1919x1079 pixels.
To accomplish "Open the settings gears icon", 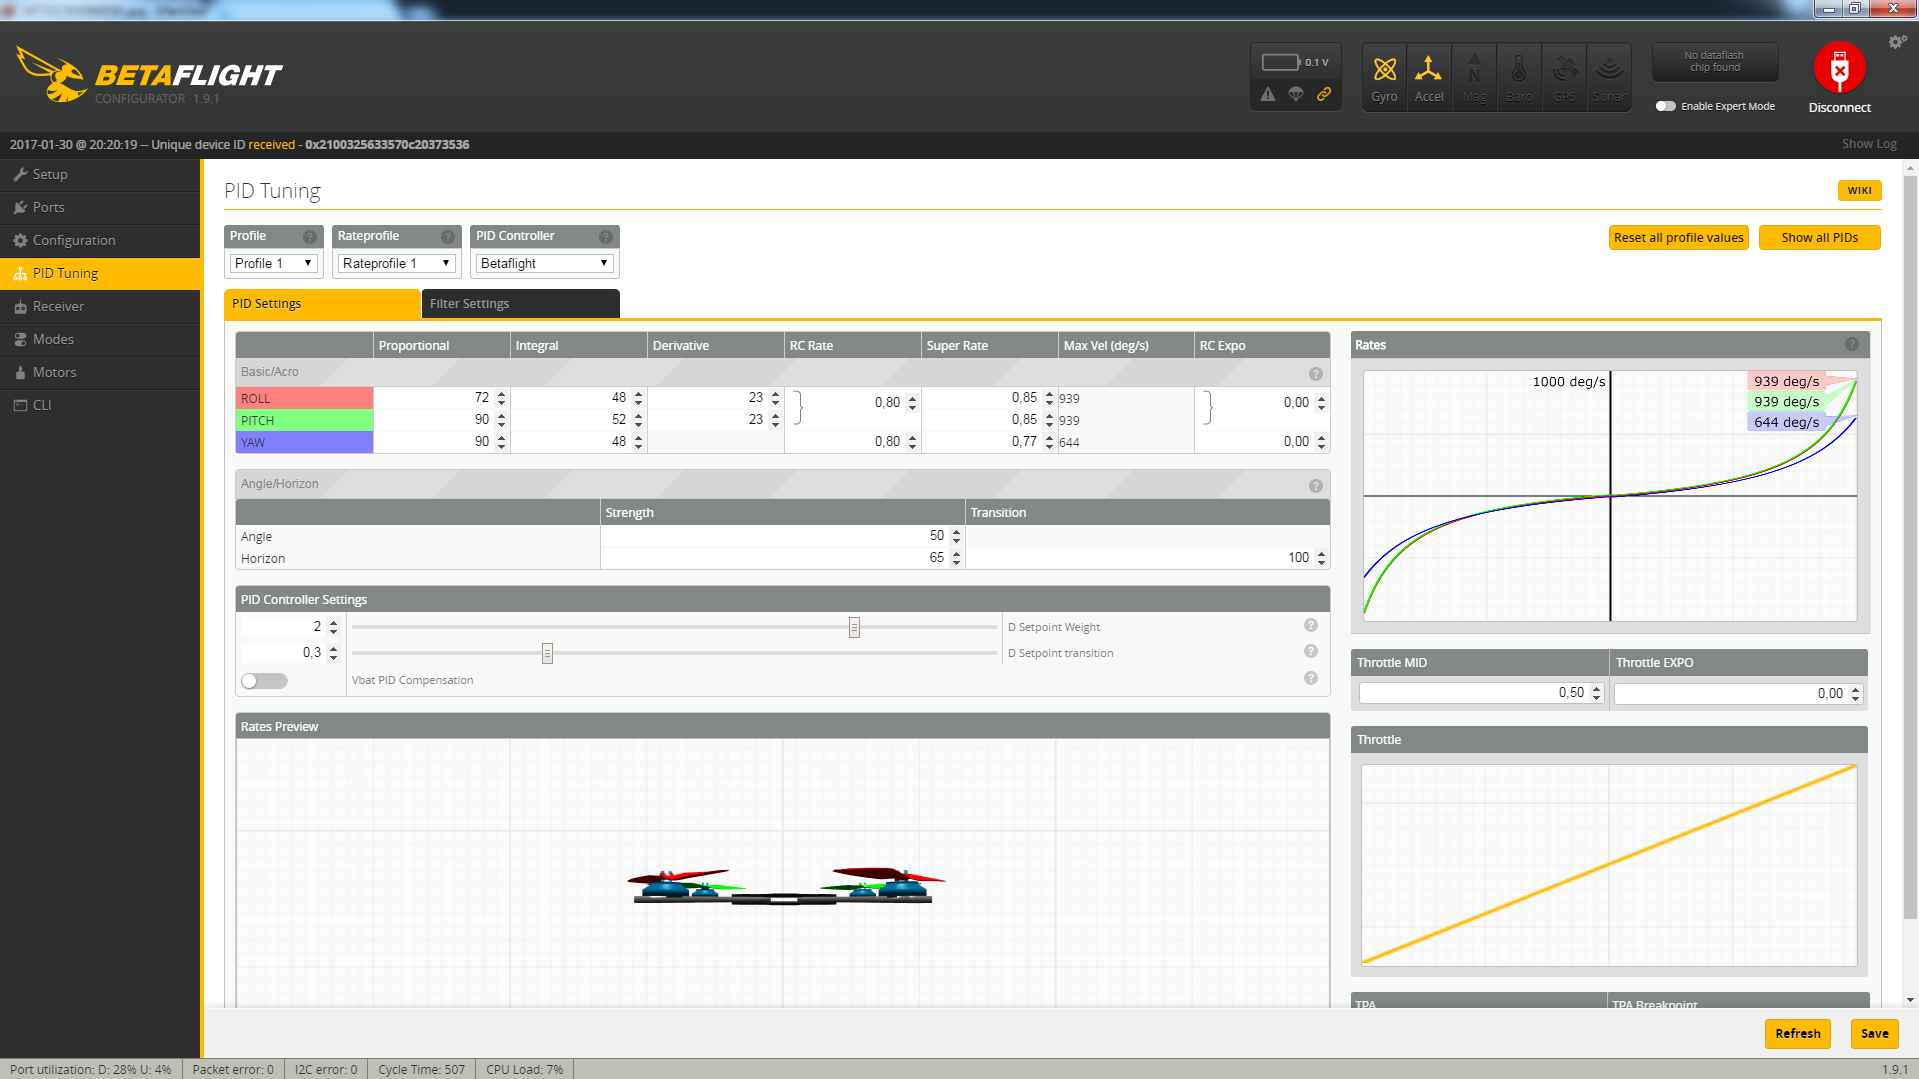I will pyautogui.click(x=1897, y=42).
